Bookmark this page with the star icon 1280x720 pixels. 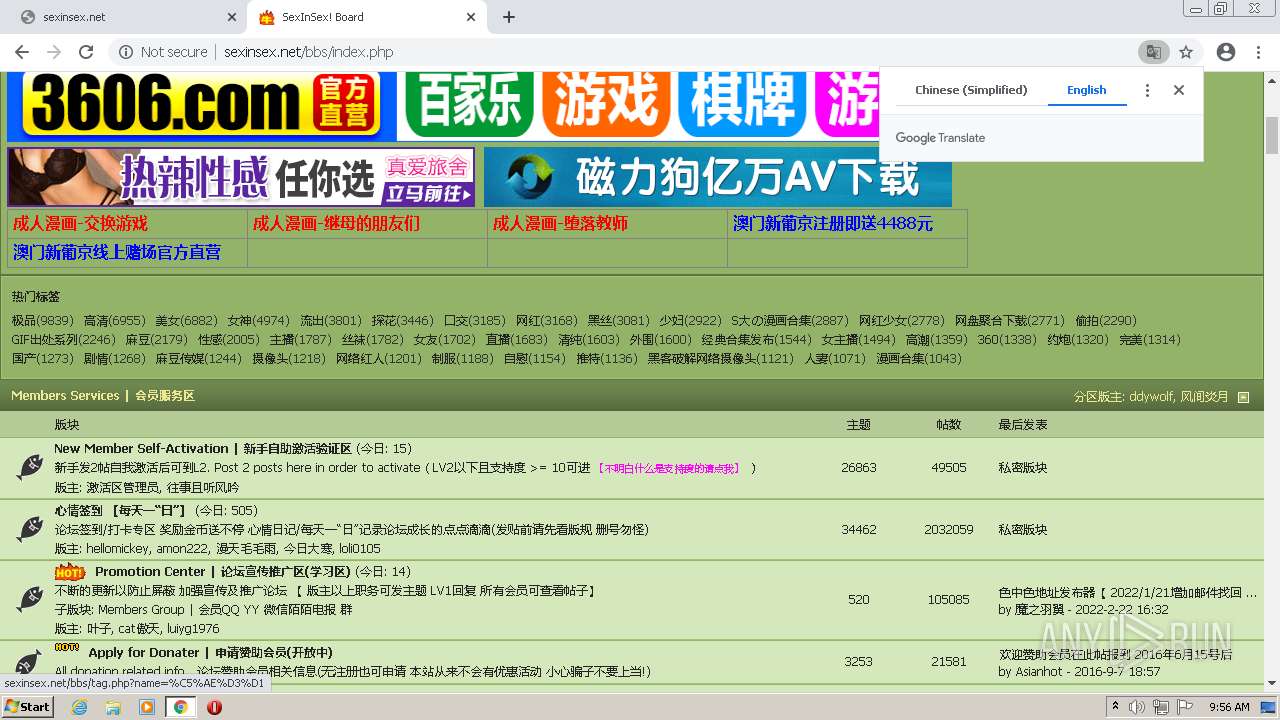tap(1186, 52)
